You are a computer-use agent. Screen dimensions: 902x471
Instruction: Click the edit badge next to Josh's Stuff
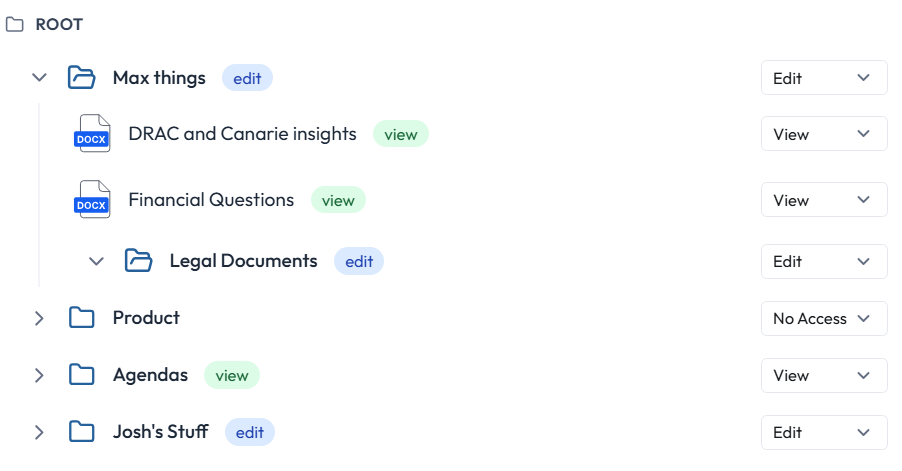coord(250,432)
